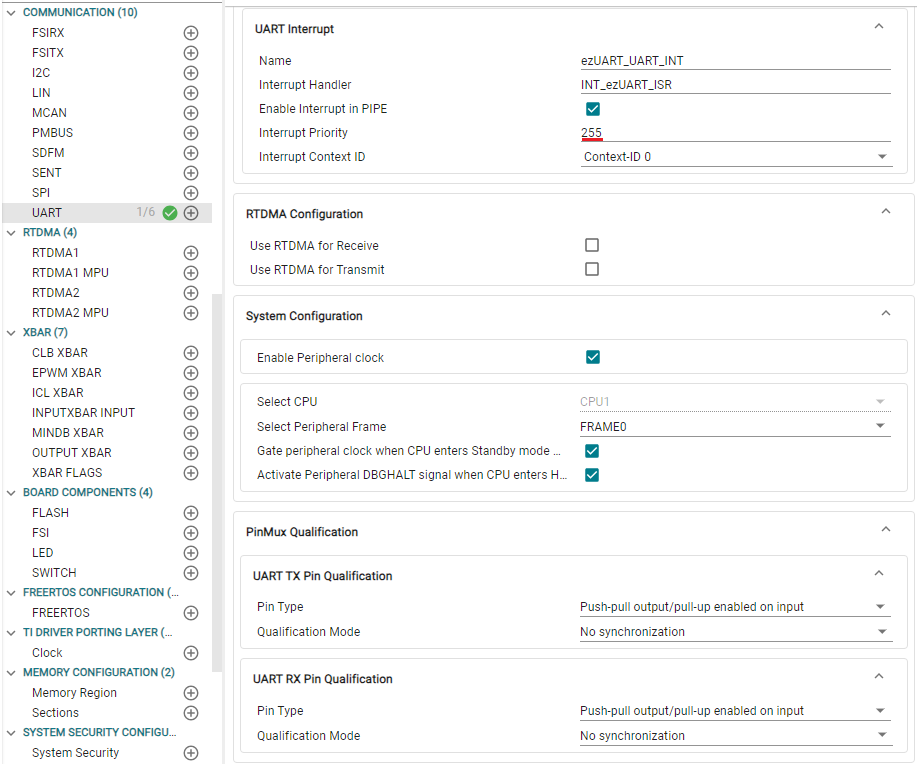Select the UART item in module list

[x=47, y=213]
